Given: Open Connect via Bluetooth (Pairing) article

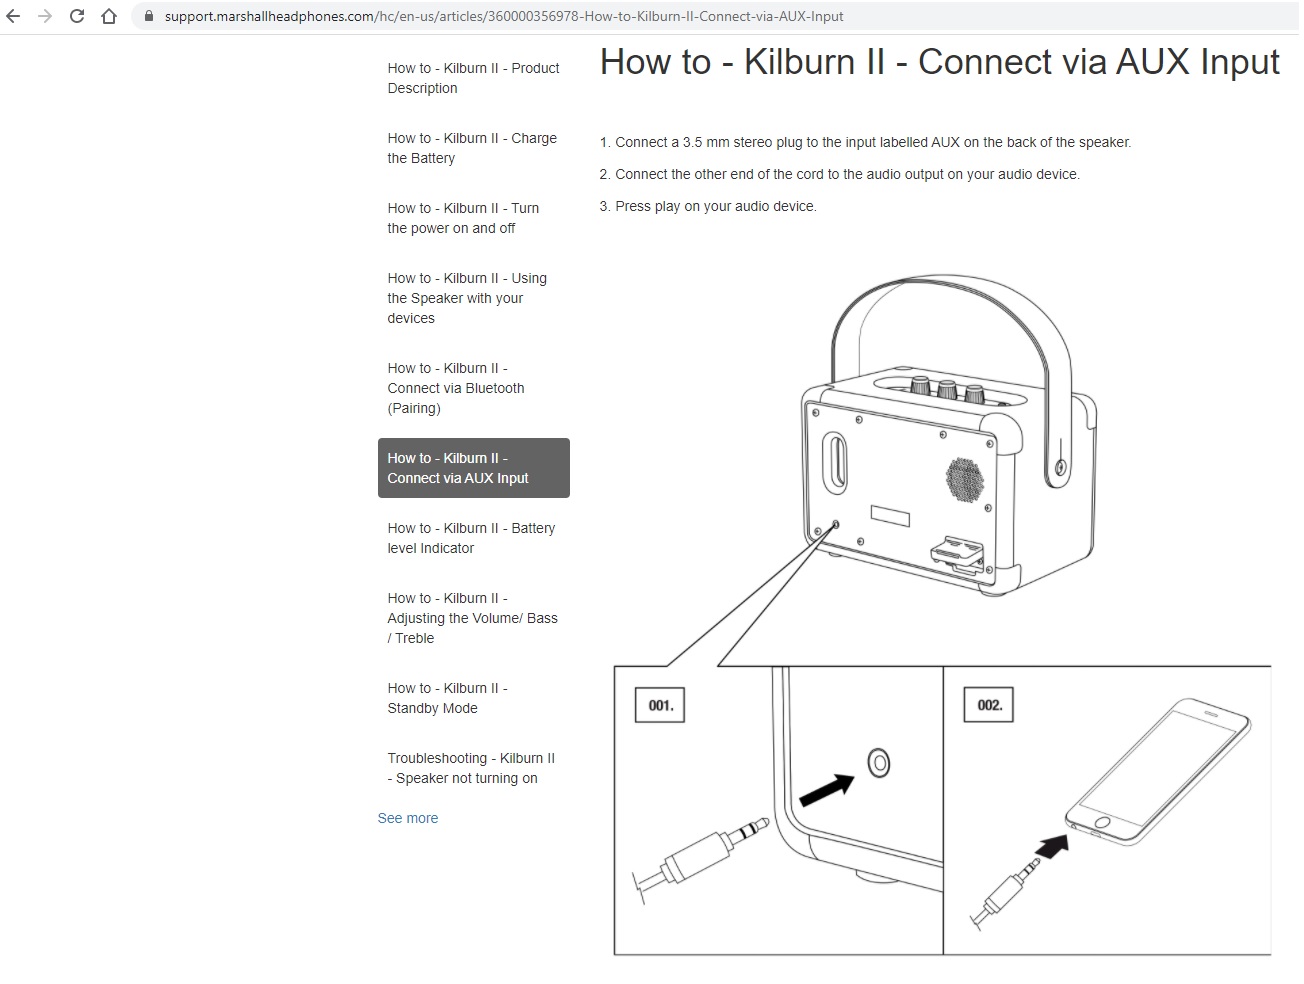Looking at the screenshot, I should 456,388.
